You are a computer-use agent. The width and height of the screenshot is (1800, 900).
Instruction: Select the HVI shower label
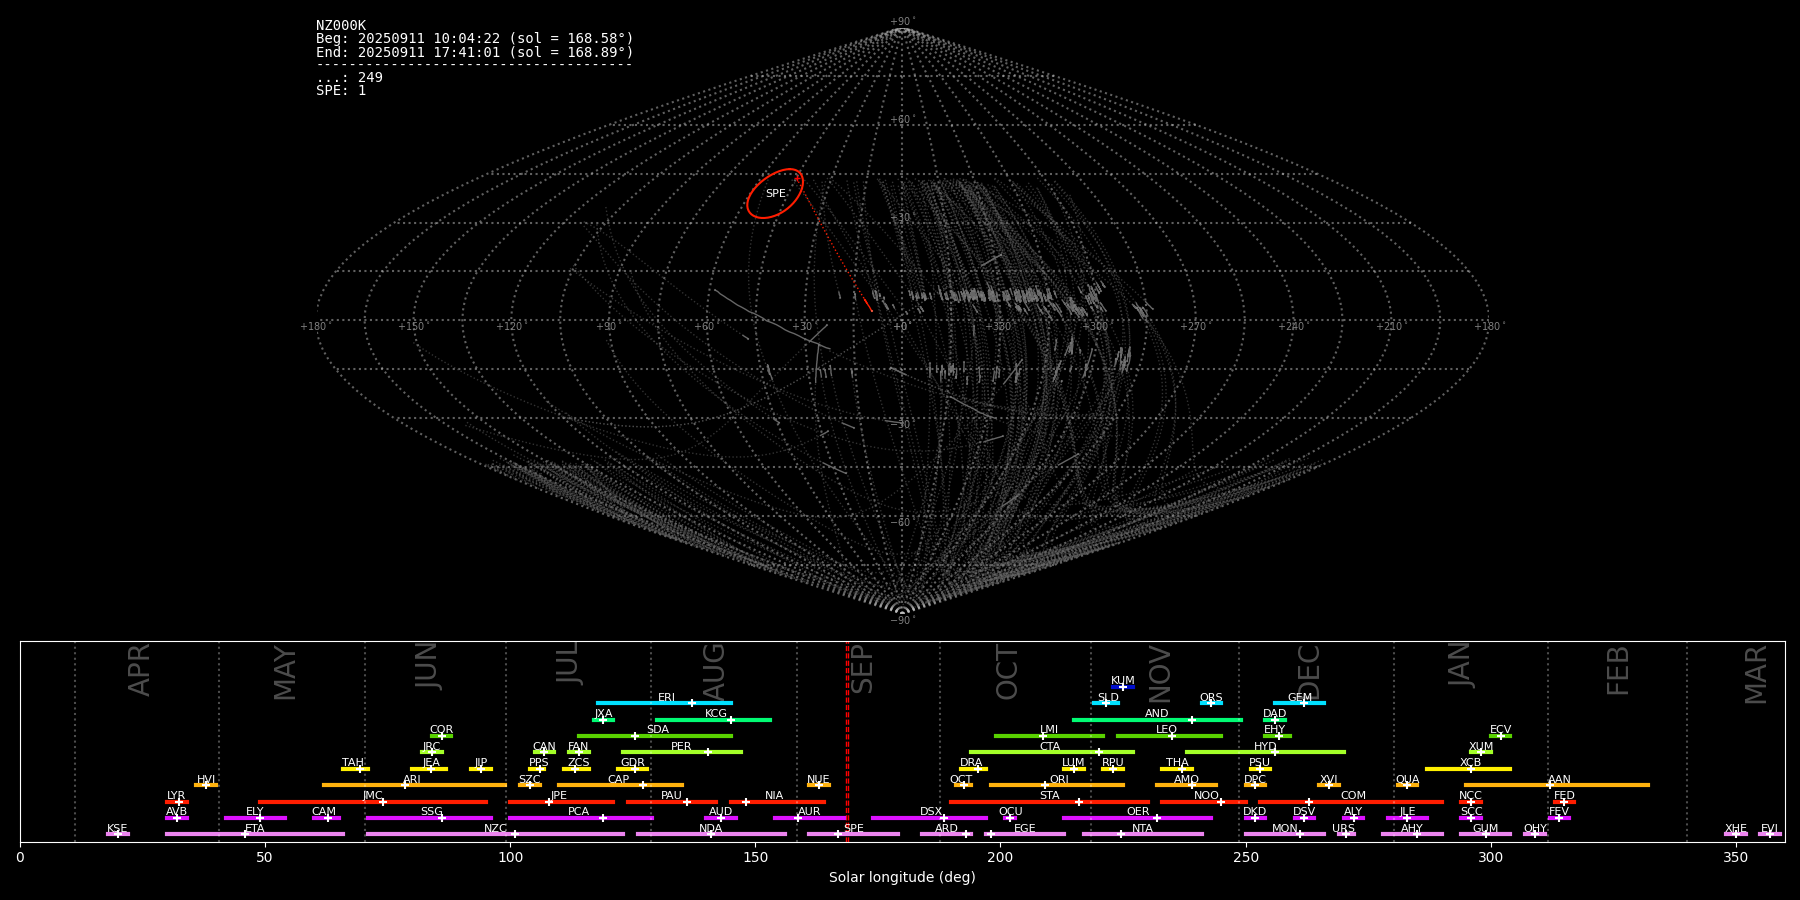point(206,779)
